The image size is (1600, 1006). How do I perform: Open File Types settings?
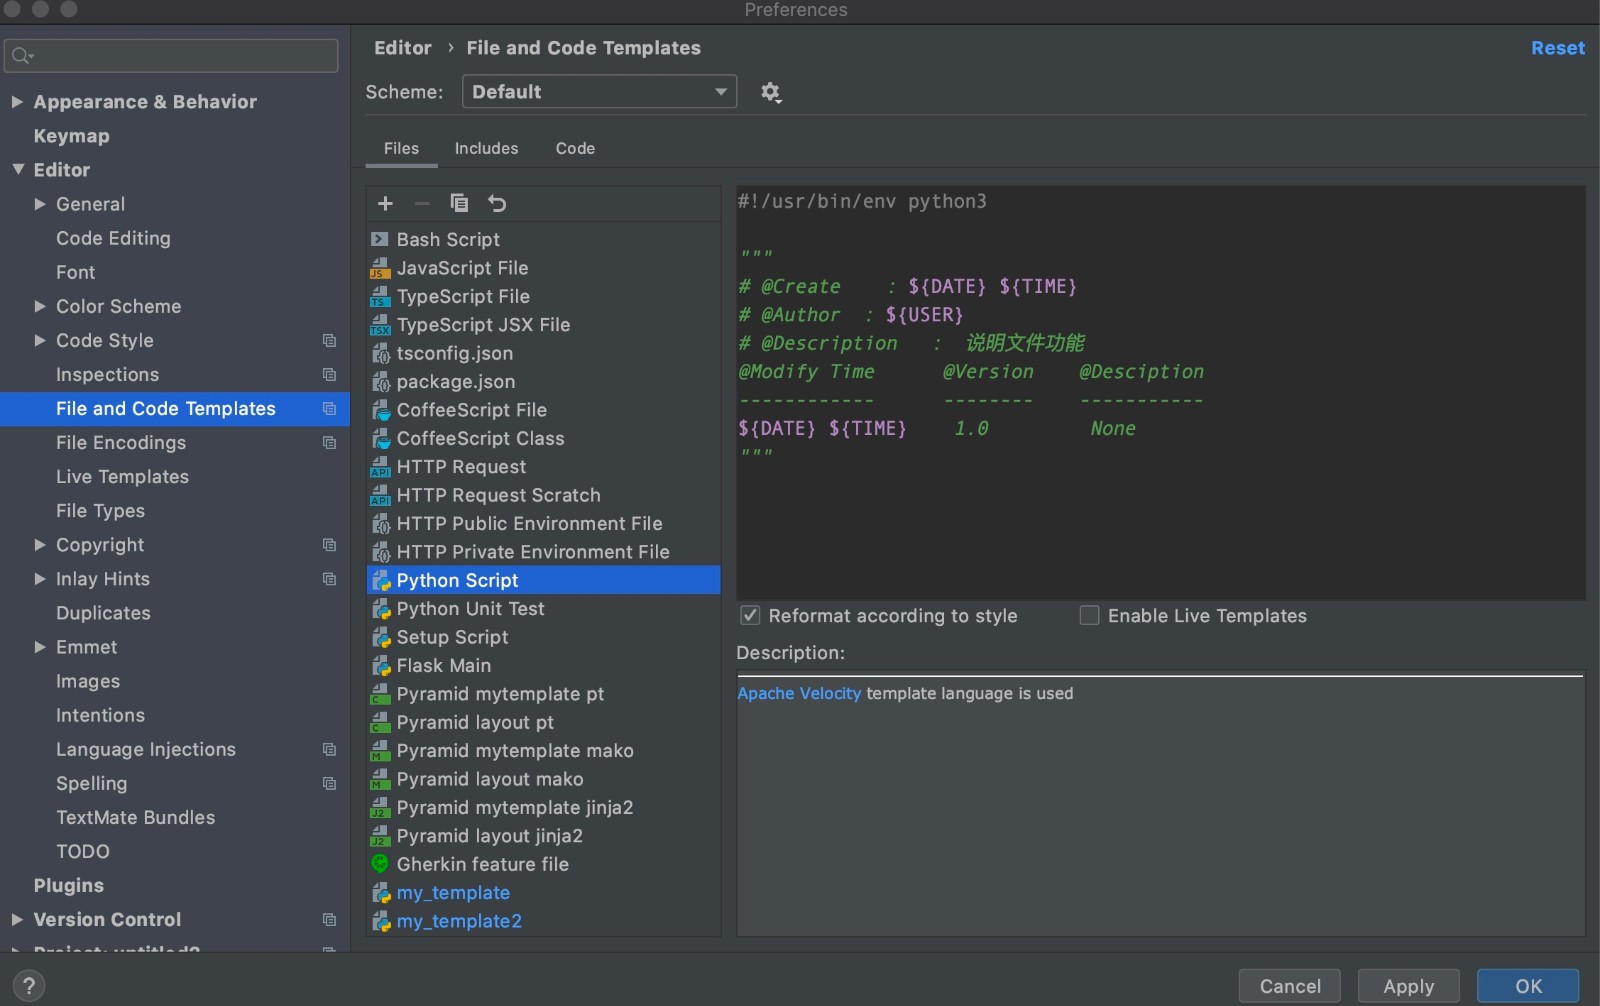[100, 511]
